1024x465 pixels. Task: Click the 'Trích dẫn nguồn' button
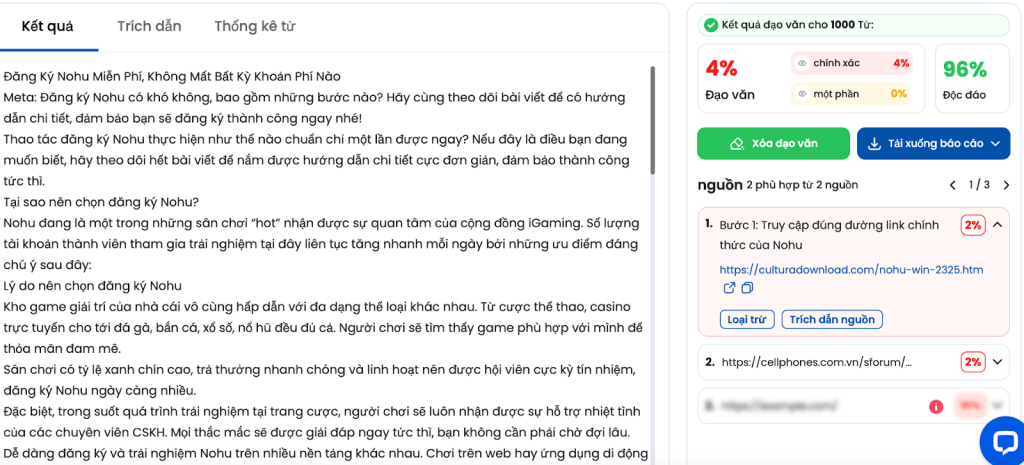pyautogui.click(x=832, y=320)
